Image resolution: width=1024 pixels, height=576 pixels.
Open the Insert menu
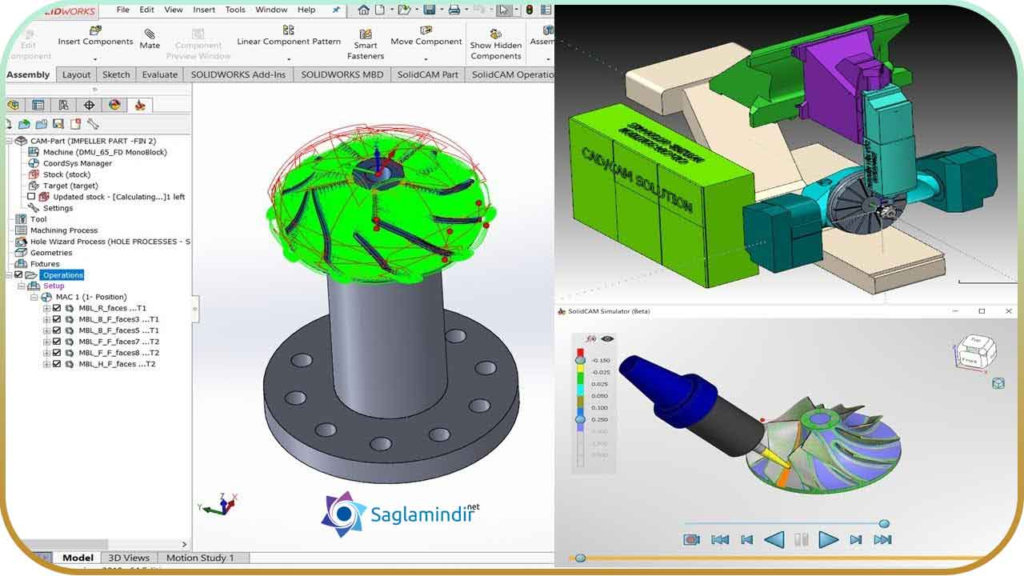[x=204, y=10]
